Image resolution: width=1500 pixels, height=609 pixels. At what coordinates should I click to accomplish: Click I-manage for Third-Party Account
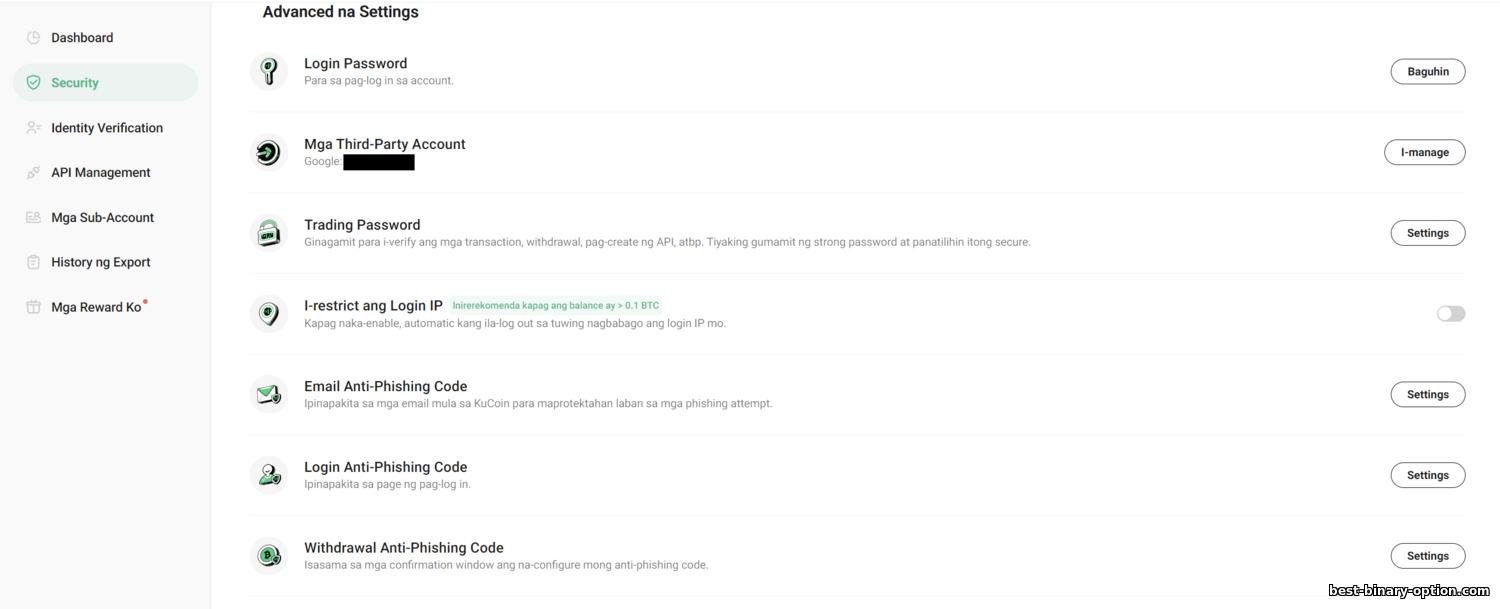click(1425, 153)
